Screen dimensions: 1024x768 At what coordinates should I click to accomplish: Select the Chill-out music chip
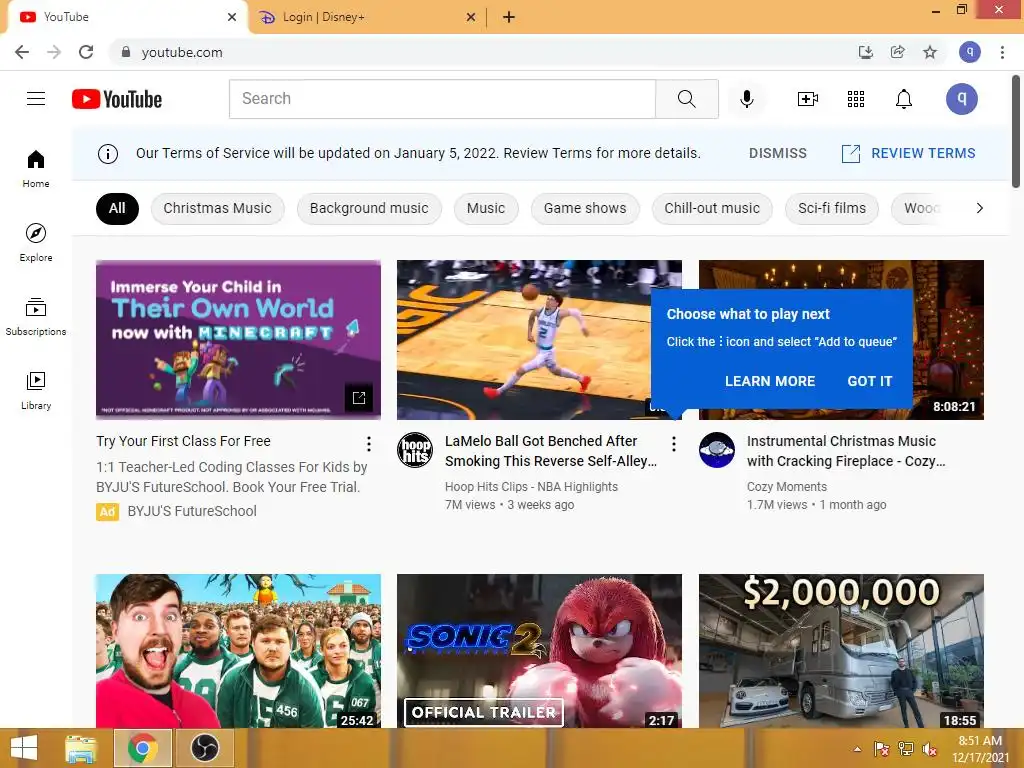[712, 208]
